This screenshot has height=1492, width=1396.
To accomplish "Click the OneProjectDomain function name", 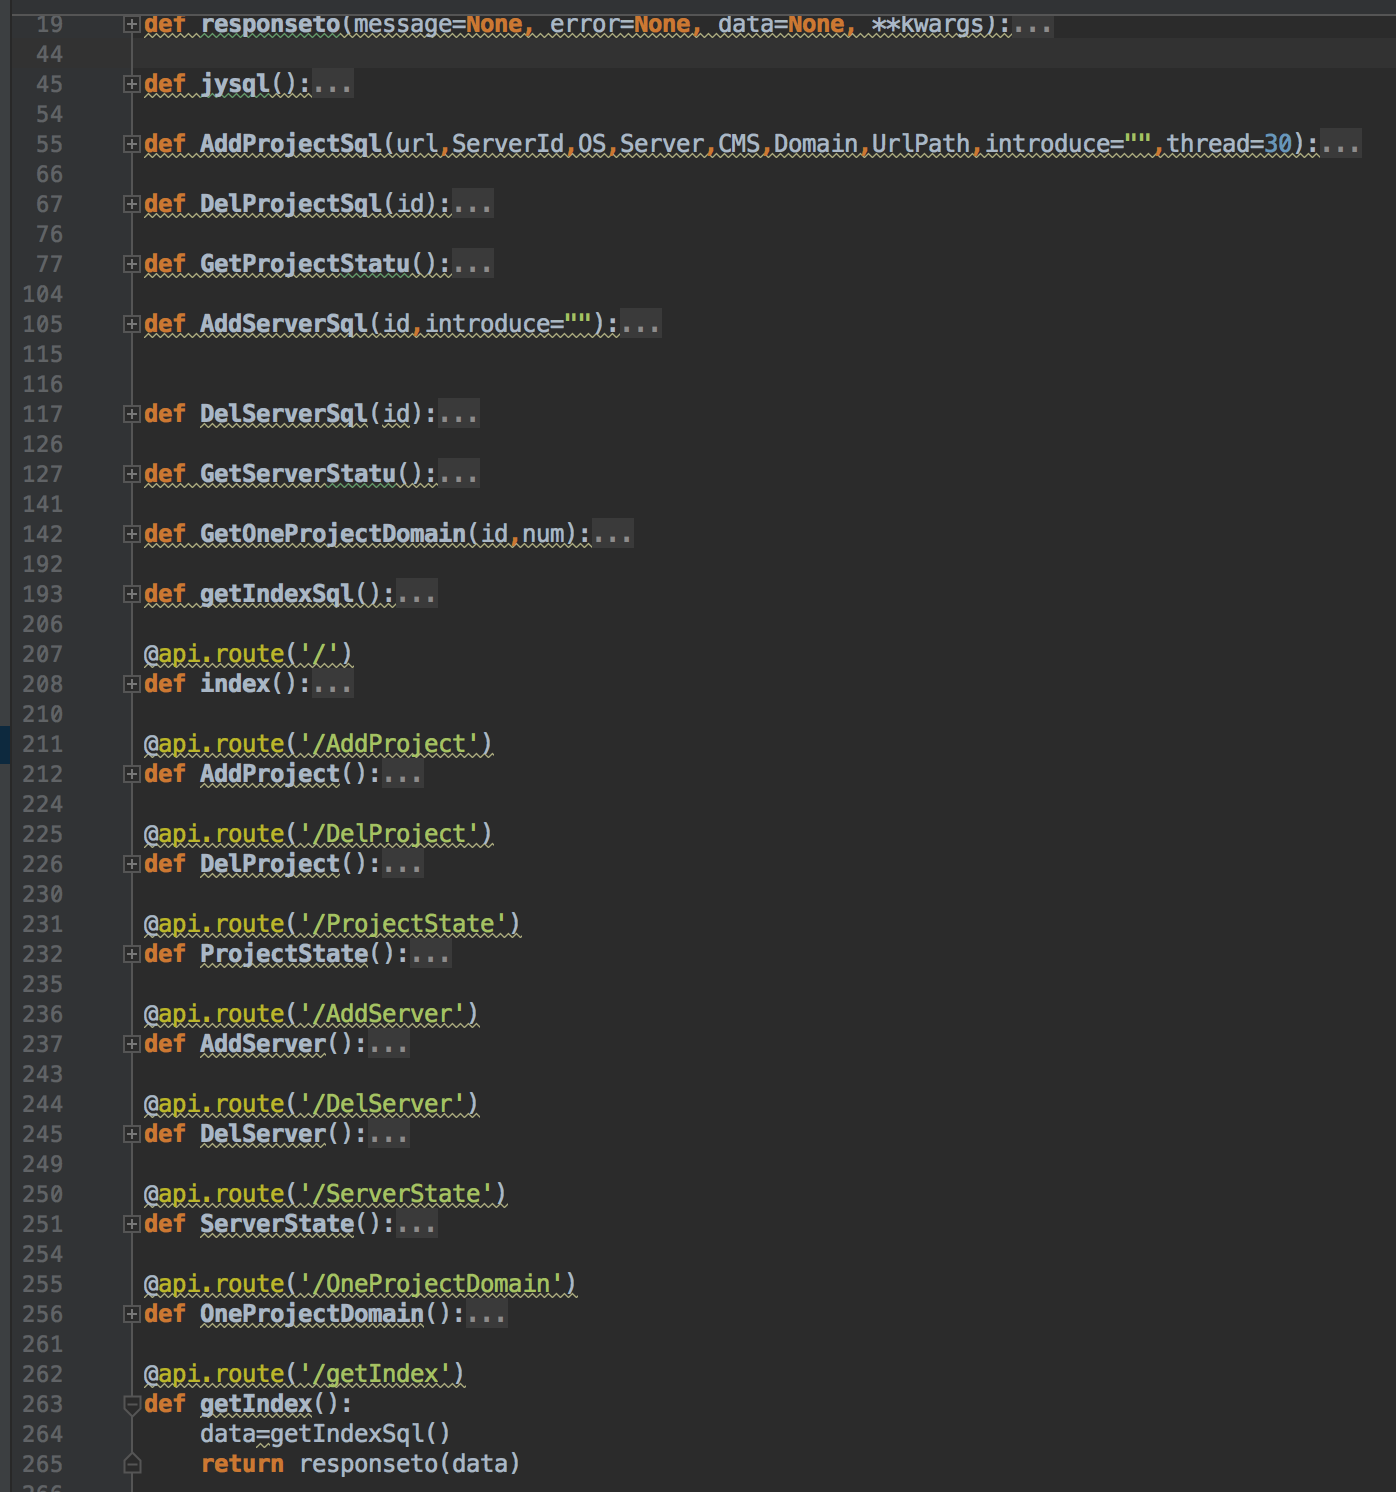I will tap(312, 1314).
